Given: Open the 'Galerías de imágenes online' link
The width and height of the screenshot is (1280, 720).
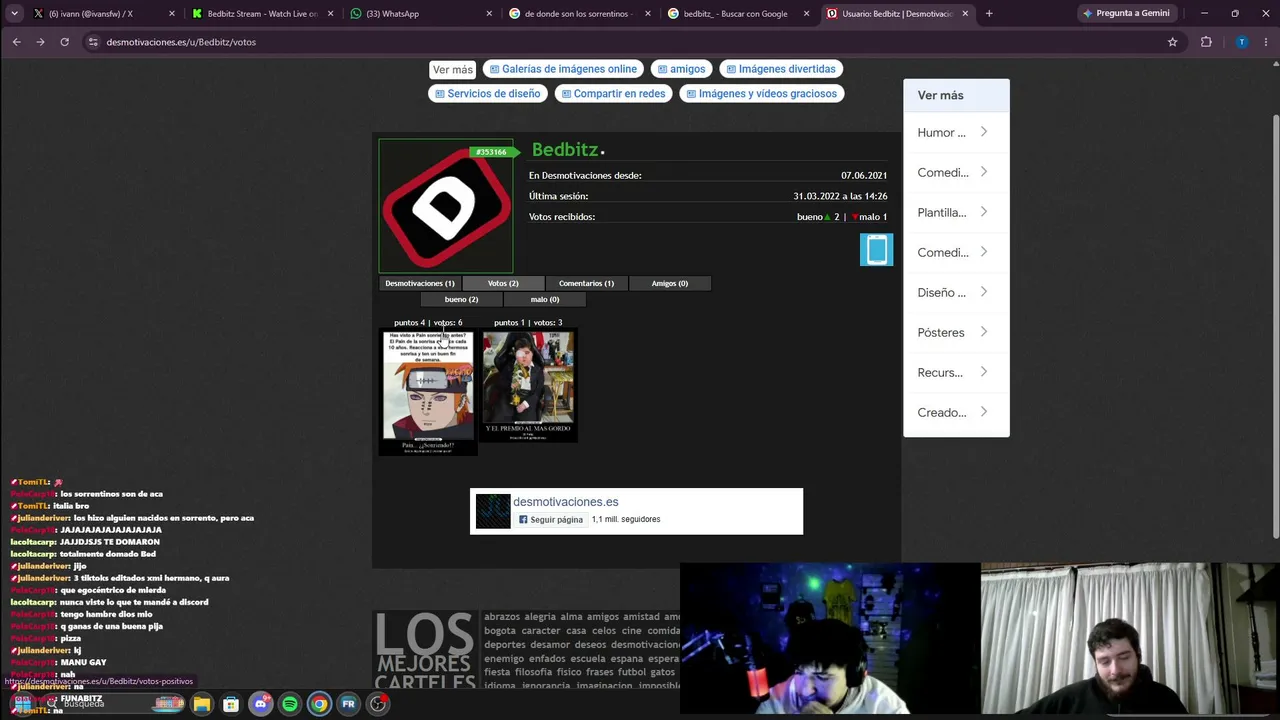Looking at the screenshot, I should [563, 69].
